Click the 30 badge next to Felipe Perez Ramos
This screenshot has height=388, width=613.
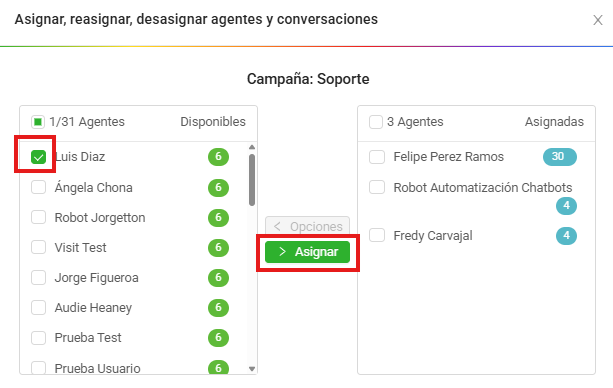559,157
